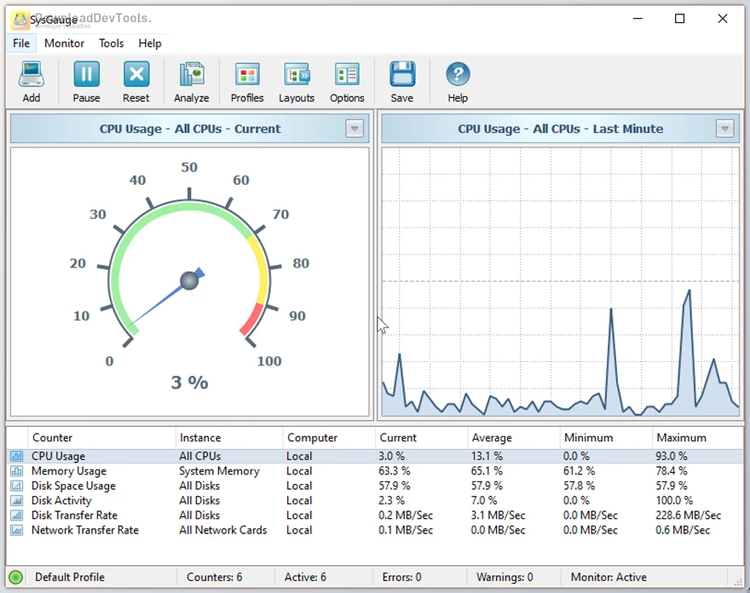Click the 3 % gauge readout

tap(189, 383)
